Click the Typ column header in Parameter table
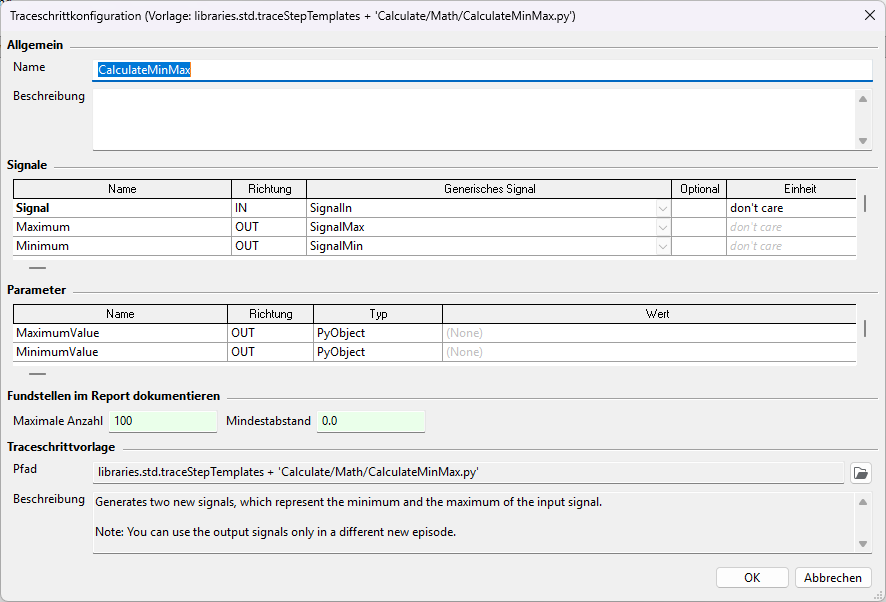 click(x=378, y=314)
